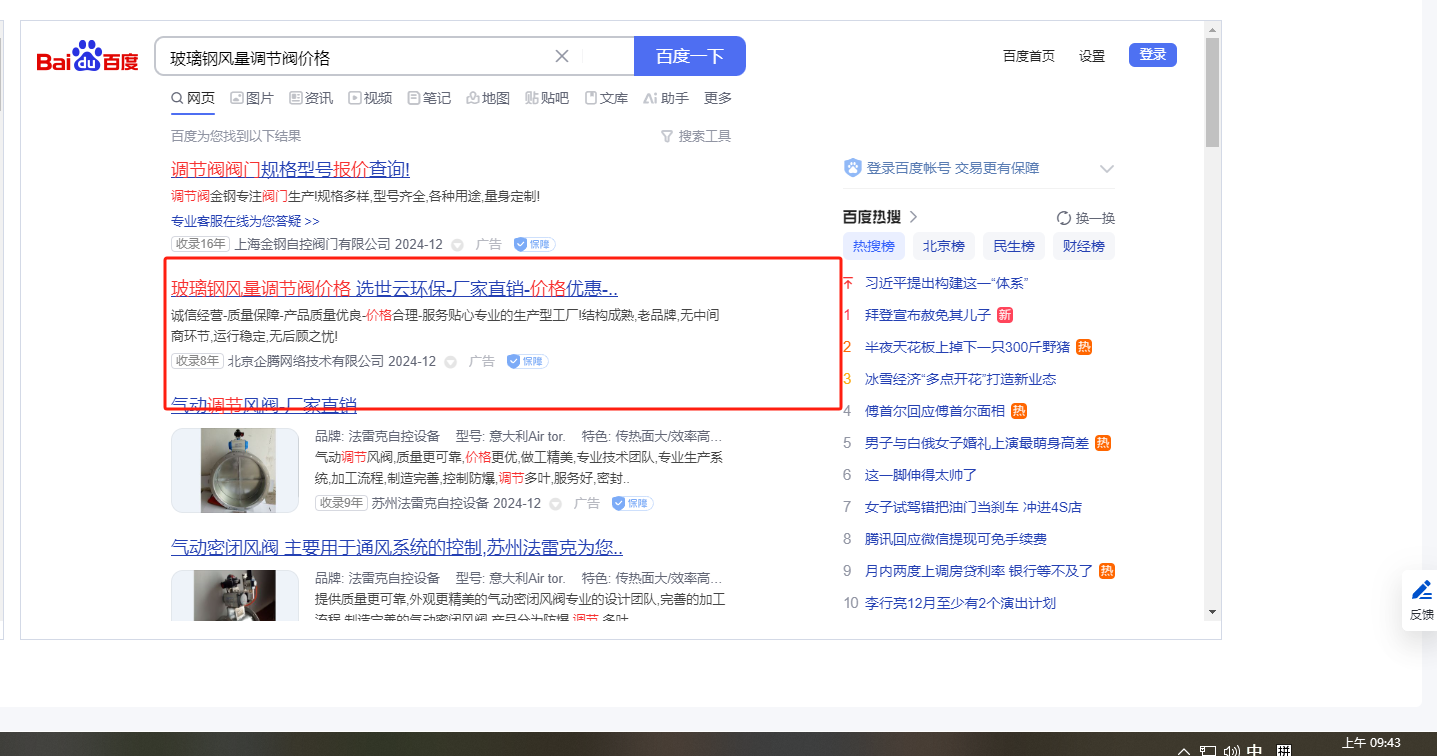Expand the 登录百度帐号 panel chevron
This screenshot has width=1437, height=756.
tap(1106, 168)
